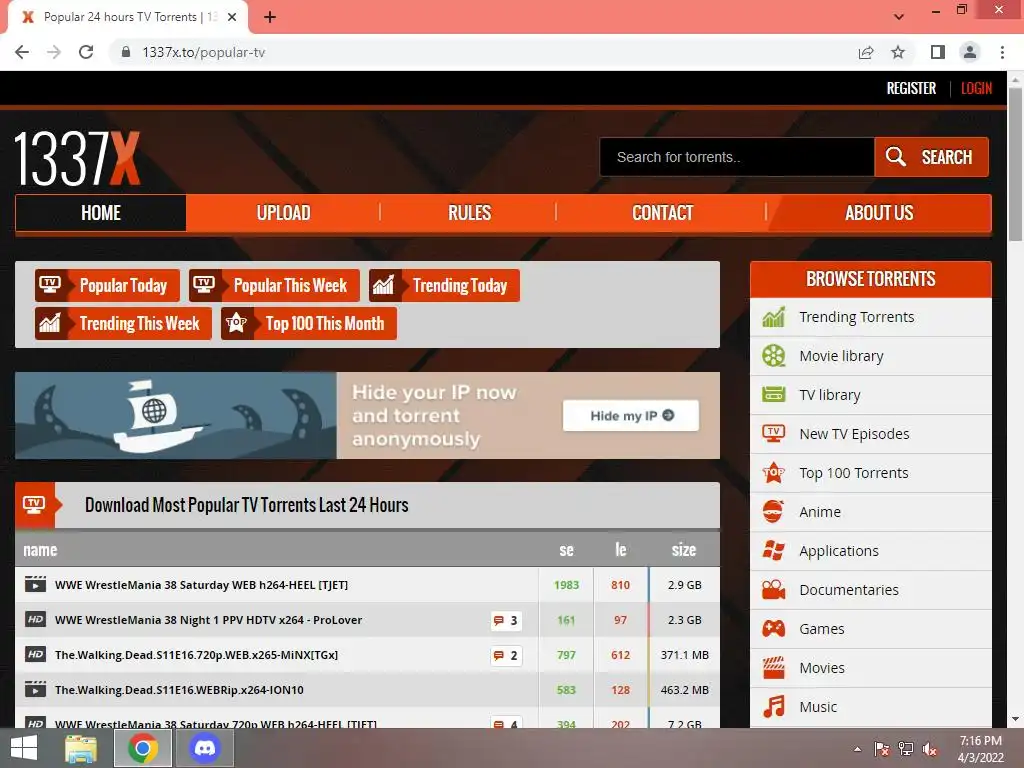This screenshot has width=1024, height=768.
Task: Click the chart icon beside Trending Today
Action: tap(383, 285)
